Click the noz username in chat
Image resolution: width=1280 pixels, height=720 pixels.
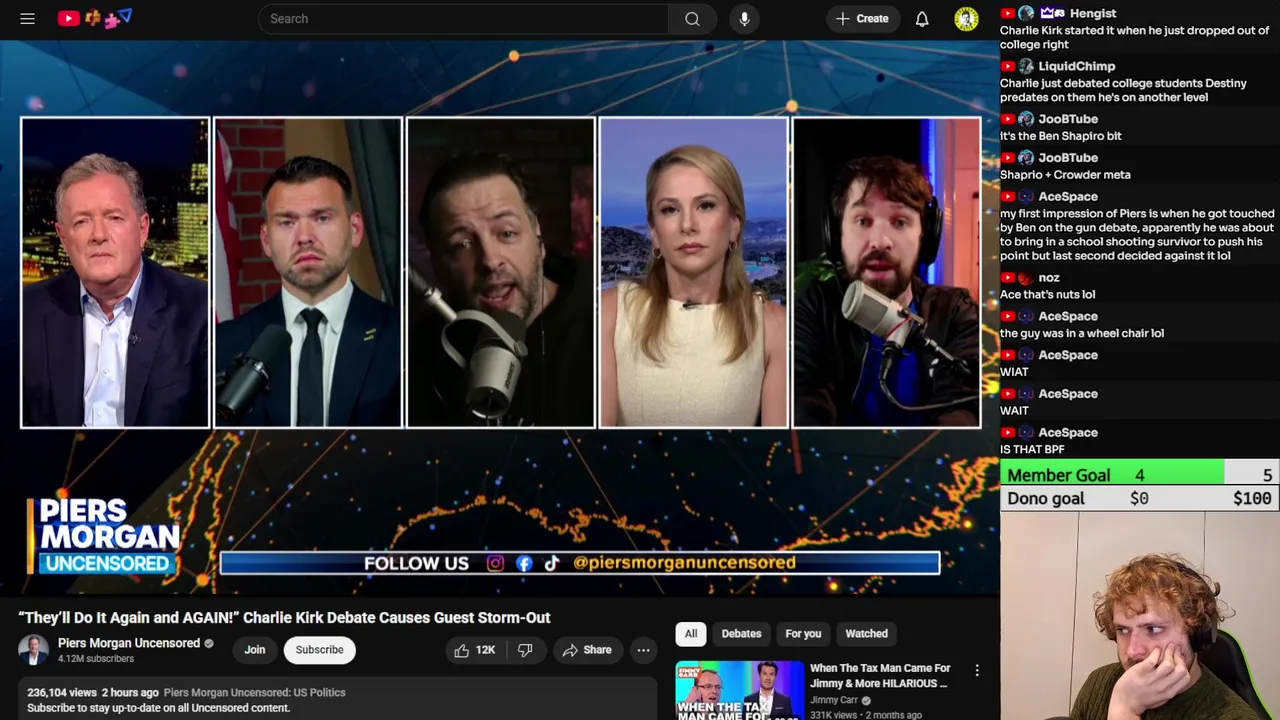(1049, 277)
